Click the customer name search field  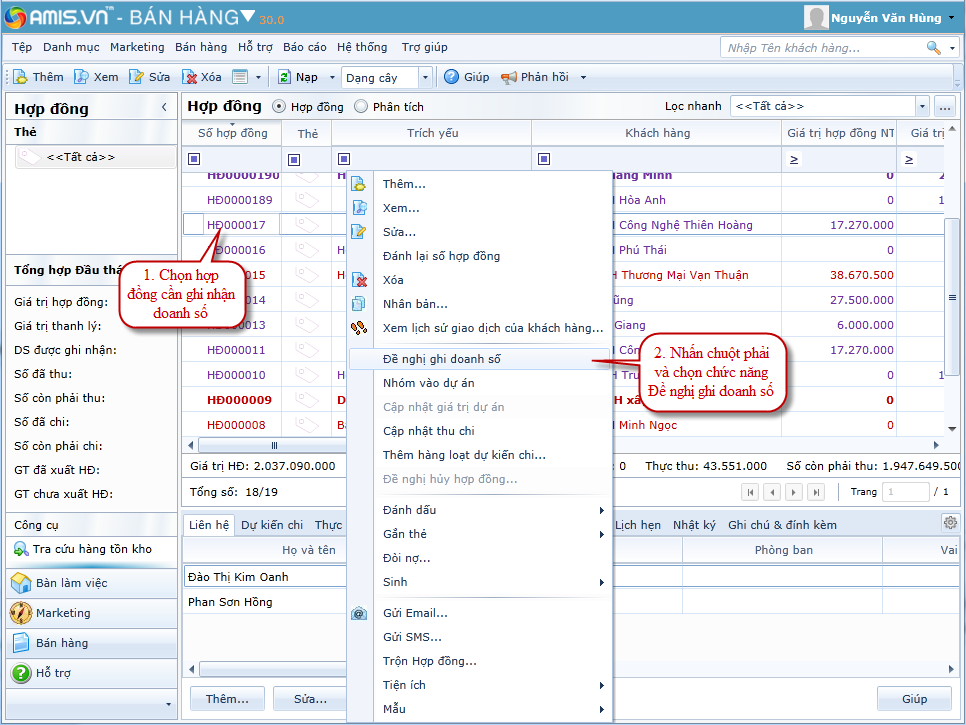pos(822,47)
